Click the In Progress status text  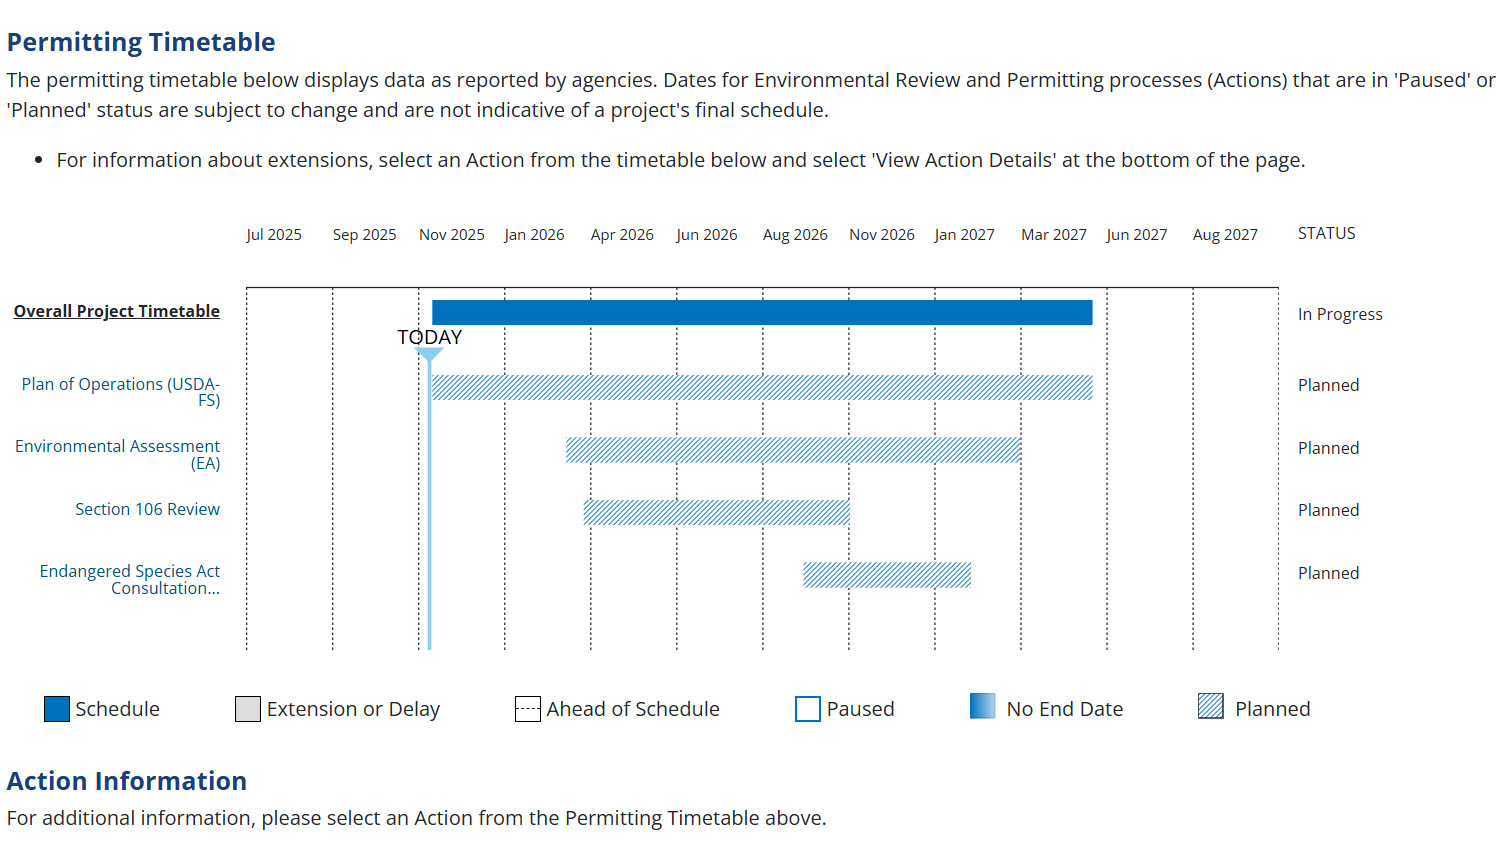point(1339,314)
